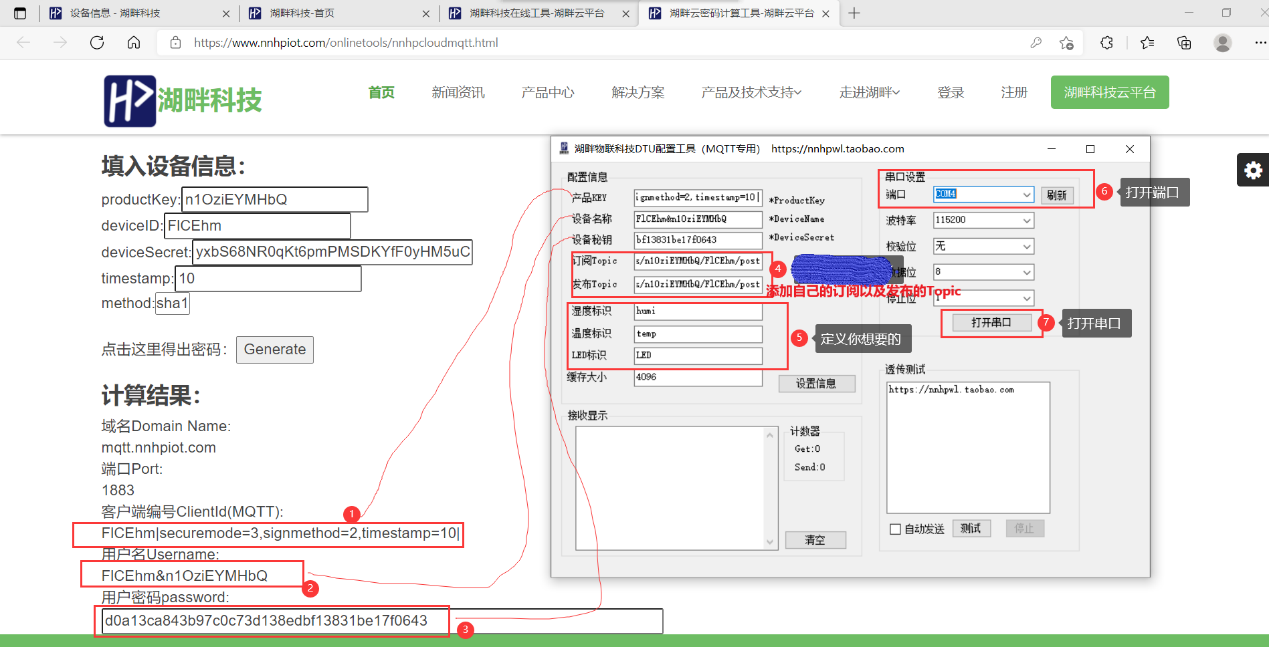The width and height of the screenshot is (1269, 647).
Task: Open 湖畔科技云平台 green button
Action: click(x=1110, y=92)
